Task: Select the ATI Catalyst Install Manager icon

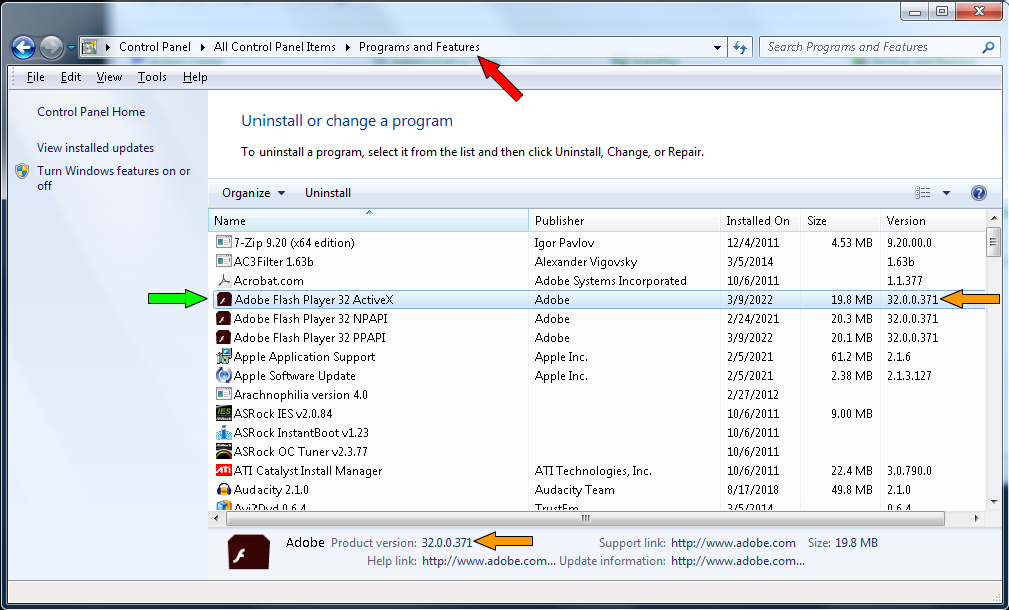Action: coord(223,470)
